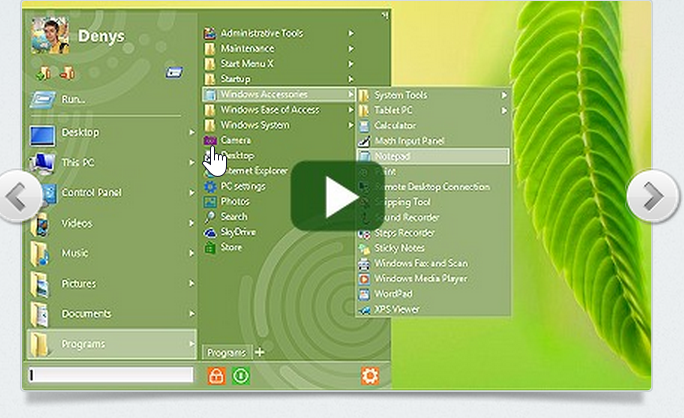The image size is (684, 418).
Task: Expand System Tools submenu arrow
Action: point(504,95)
